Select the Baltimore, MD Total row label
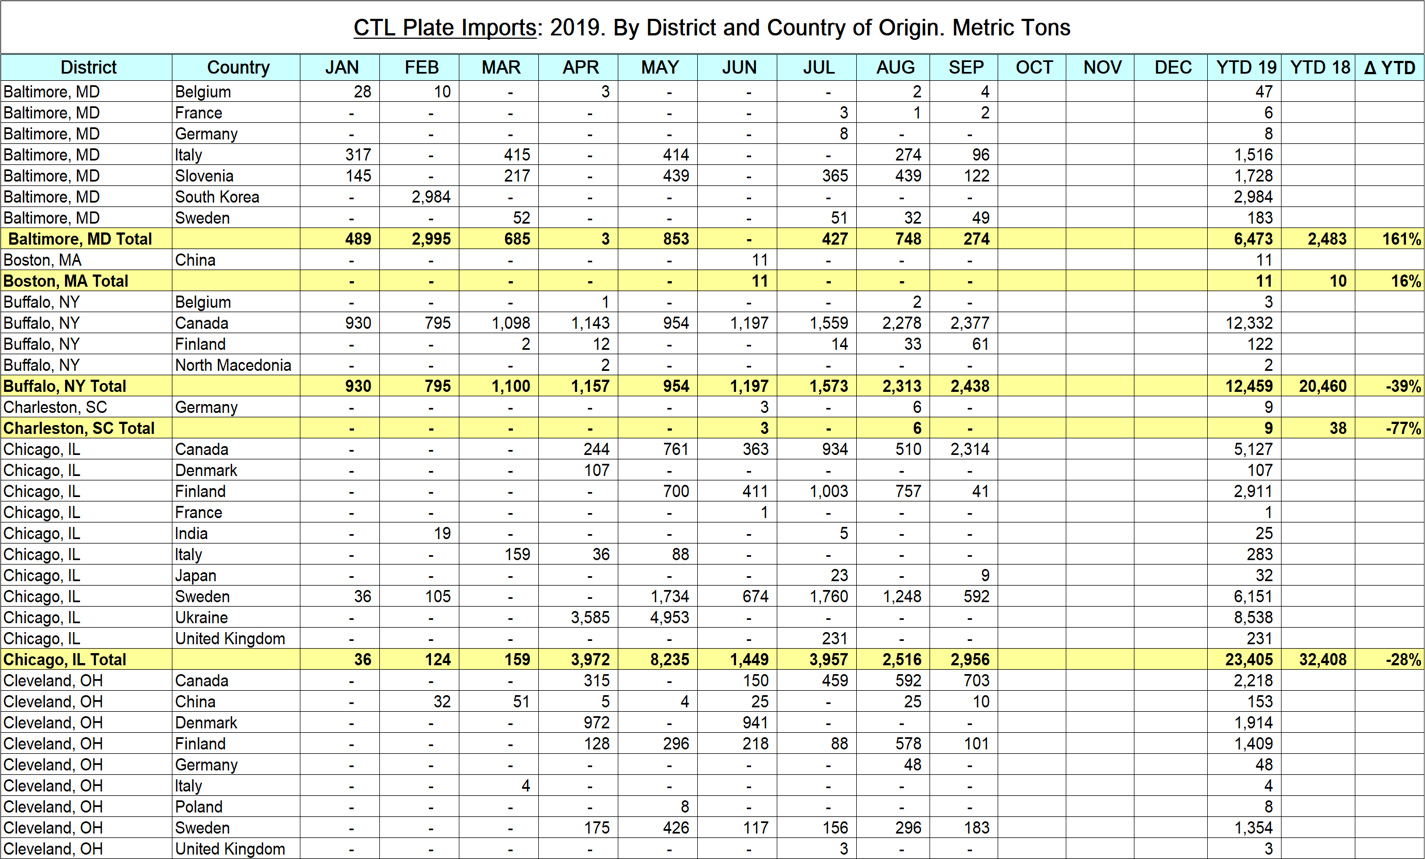This screenshot has width=1425, height=859. tap(80, 239)
